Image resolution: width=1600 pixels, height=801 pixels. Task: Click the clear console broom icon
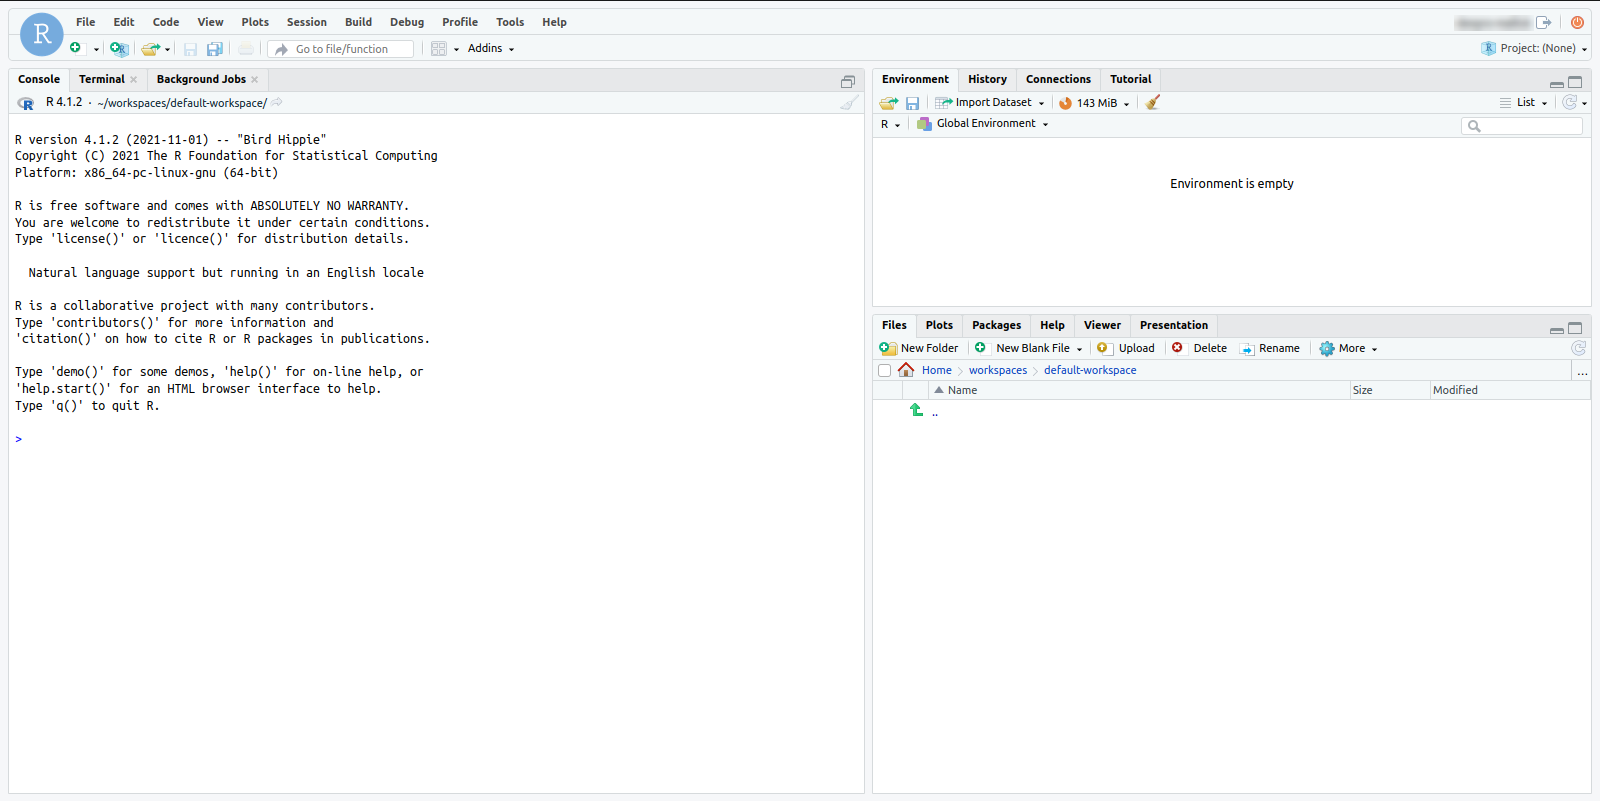(x=849, y=102)
